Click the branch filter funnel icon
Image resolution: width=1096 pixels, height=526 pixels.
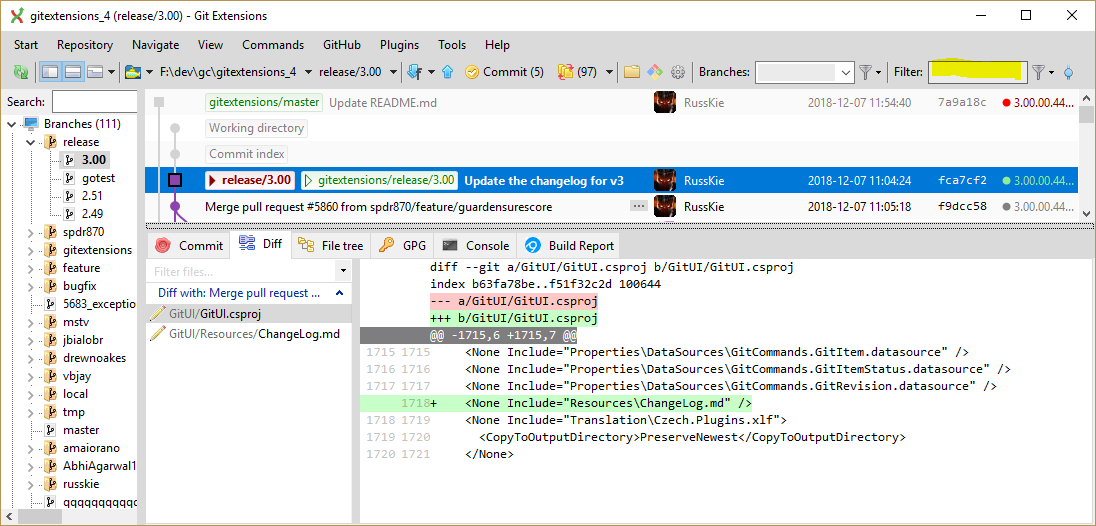pyautogui.click(x=865, y=71)
